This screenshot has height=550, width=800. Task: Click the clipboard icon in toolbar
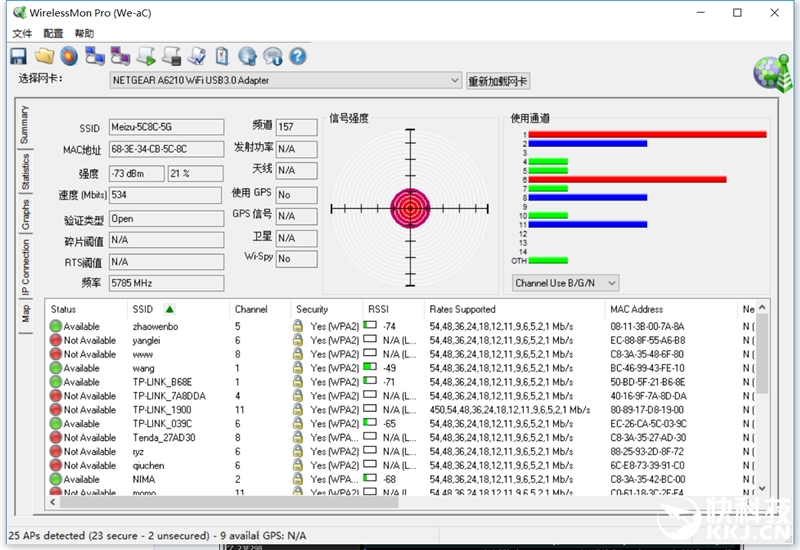point(222,56)
